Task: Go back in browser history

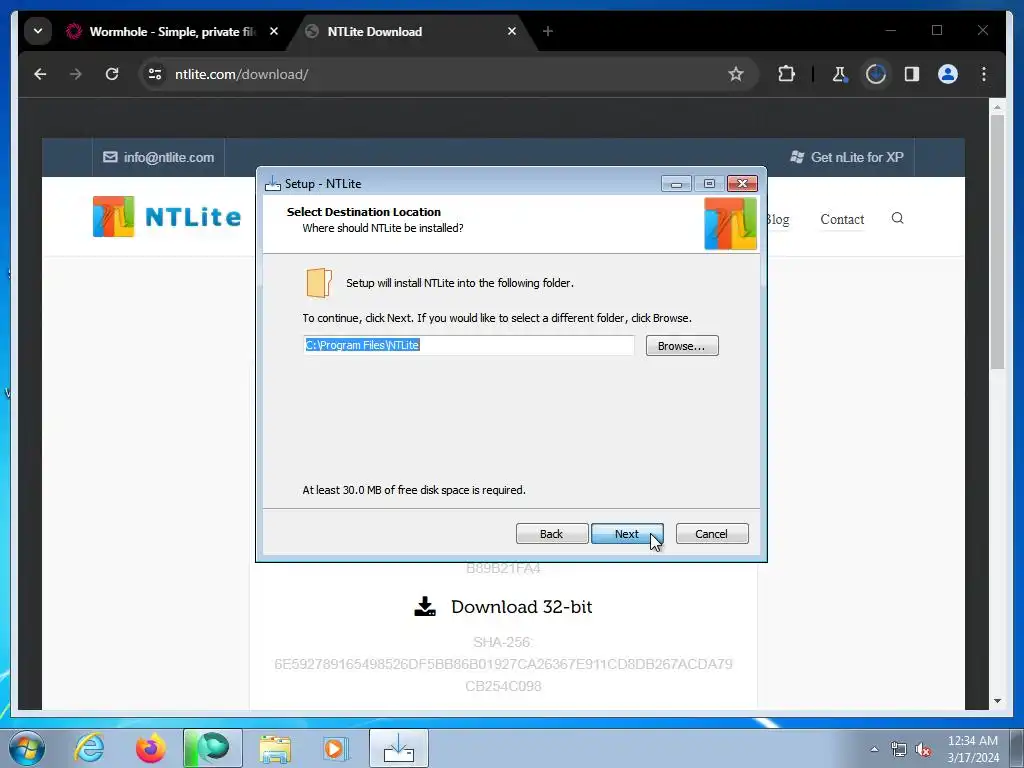Action: (40, 74)
